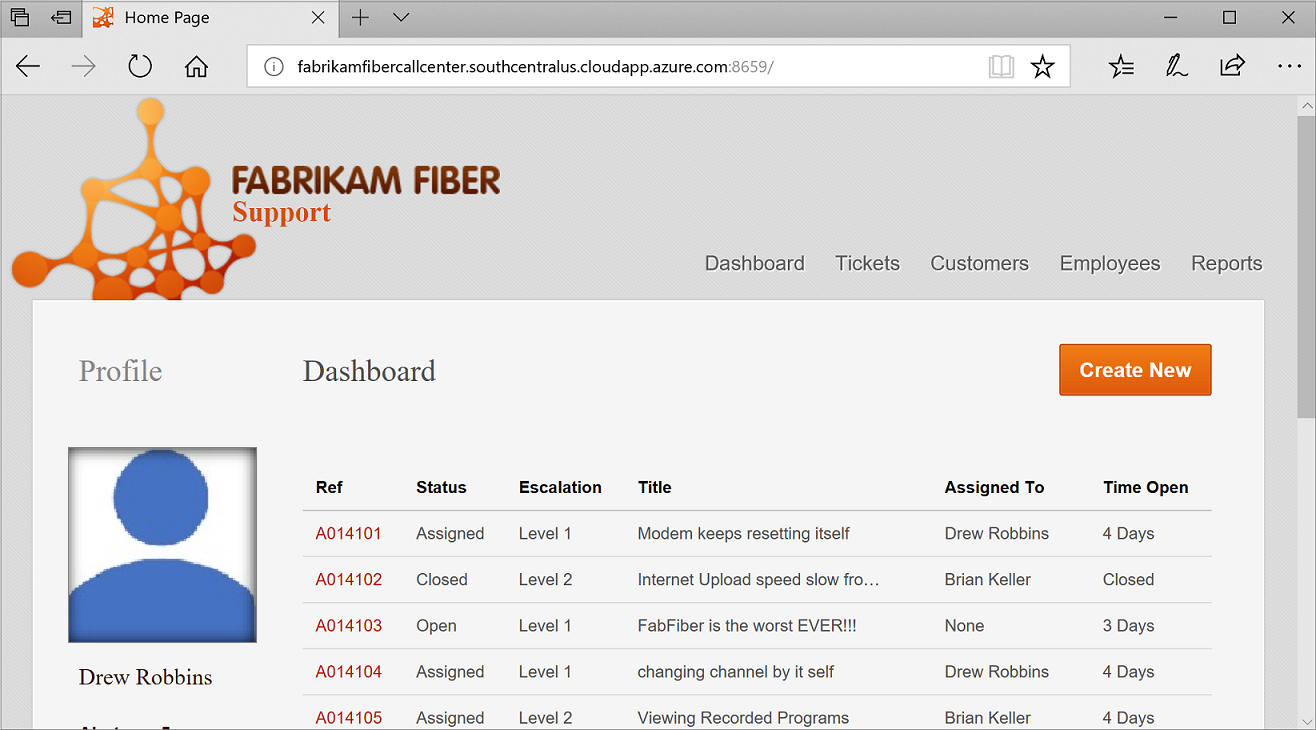
Task: Open the Tickets section
Action: tap(866, 263)
